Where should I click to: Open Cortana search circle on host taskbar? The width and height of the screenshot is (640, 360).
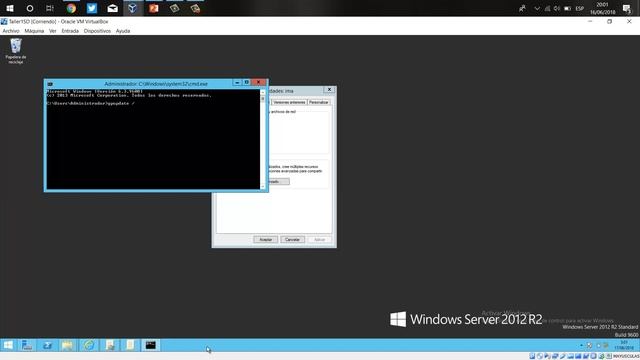[x=30, y=8]
